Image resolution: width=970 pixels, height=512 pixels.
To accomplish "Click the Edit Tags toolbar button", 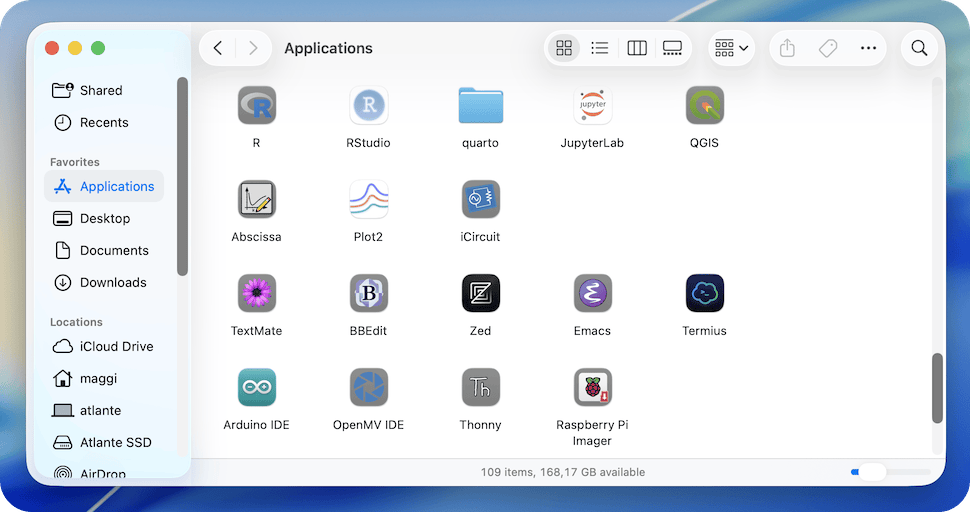I will click(x=828, y=48).
